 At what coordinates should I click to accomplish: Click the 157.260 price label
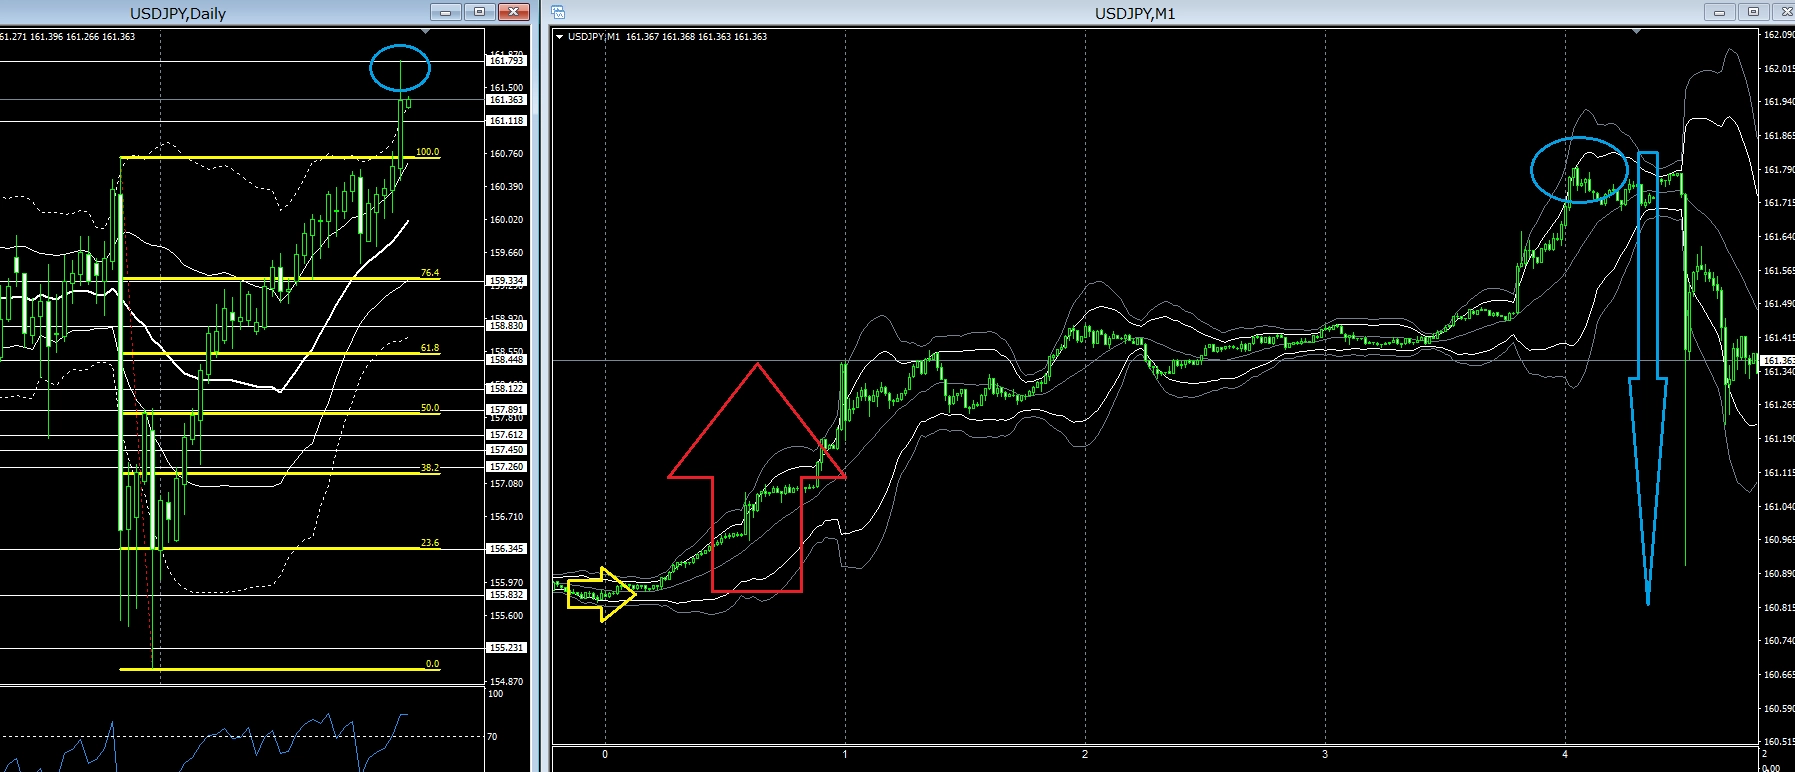pos(507,467)
